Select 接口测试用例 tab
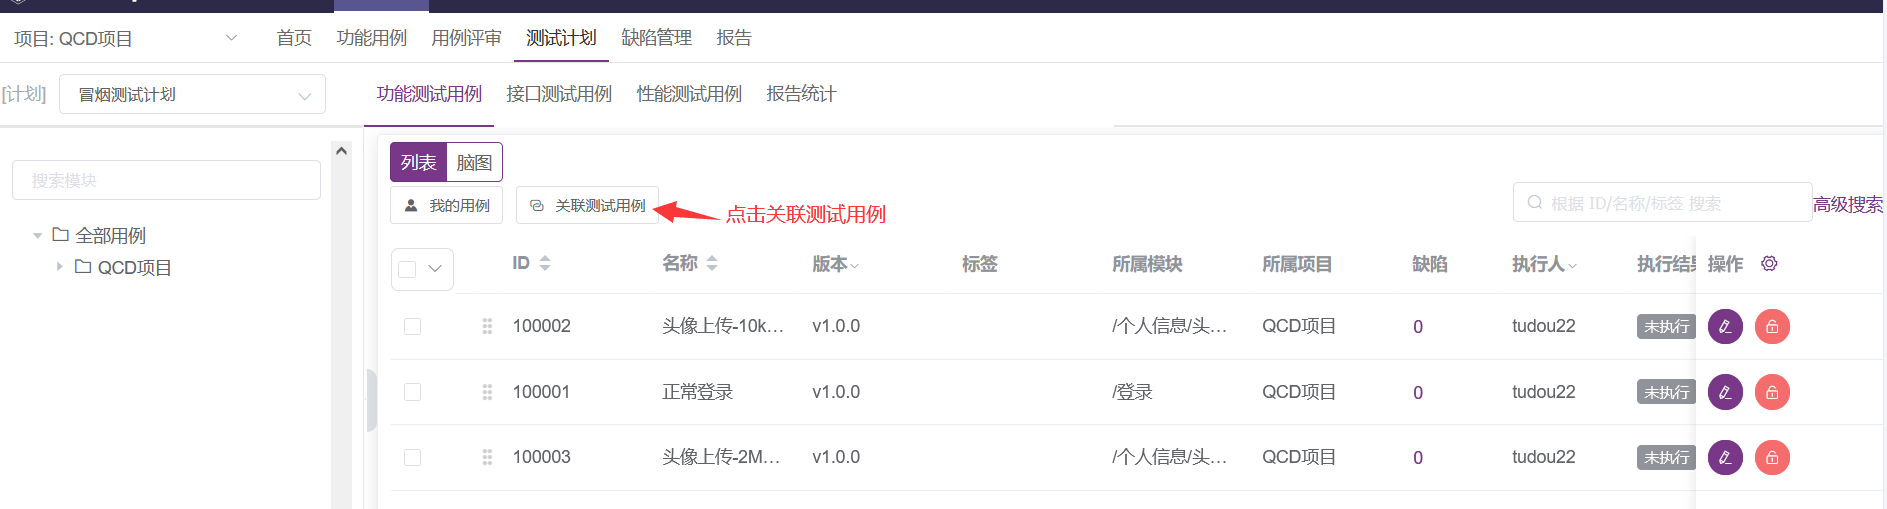 (x=559, y=94)
